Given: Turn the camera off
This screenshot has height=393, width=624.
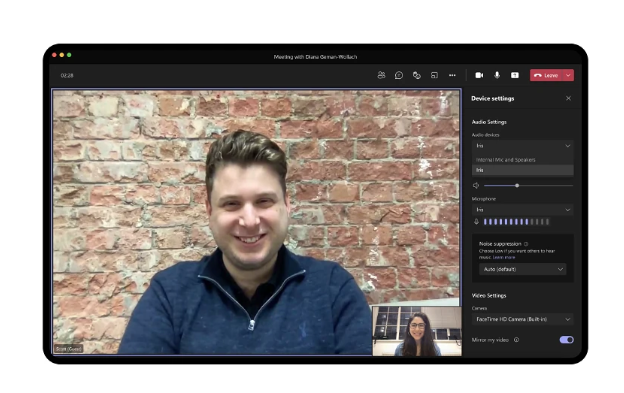Looking at the screenshot, I should coord(479,75).
